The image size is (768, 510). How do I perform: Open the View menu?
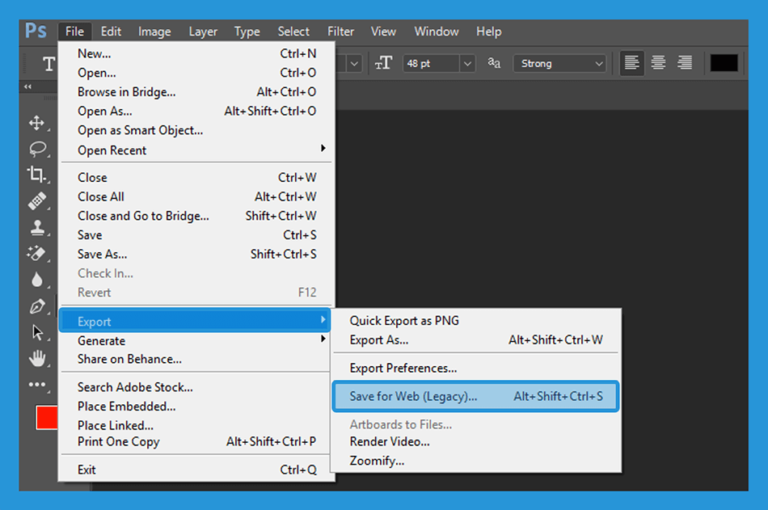(383, 32)
